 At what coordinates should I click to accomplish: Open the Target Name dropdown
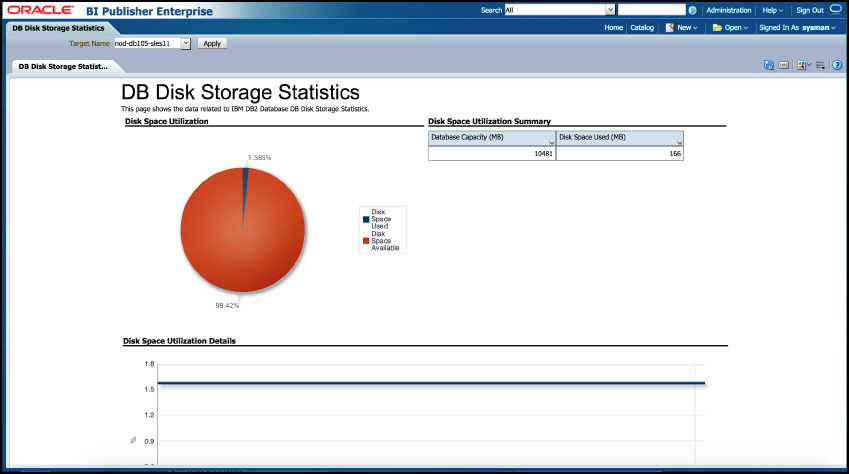(x=186, y=43)
